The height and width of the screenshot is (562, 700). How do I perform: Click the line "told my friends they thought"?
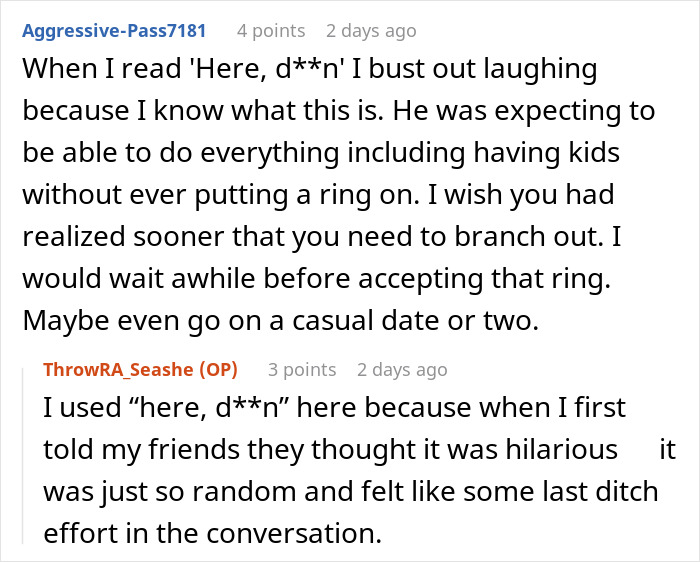330,450
